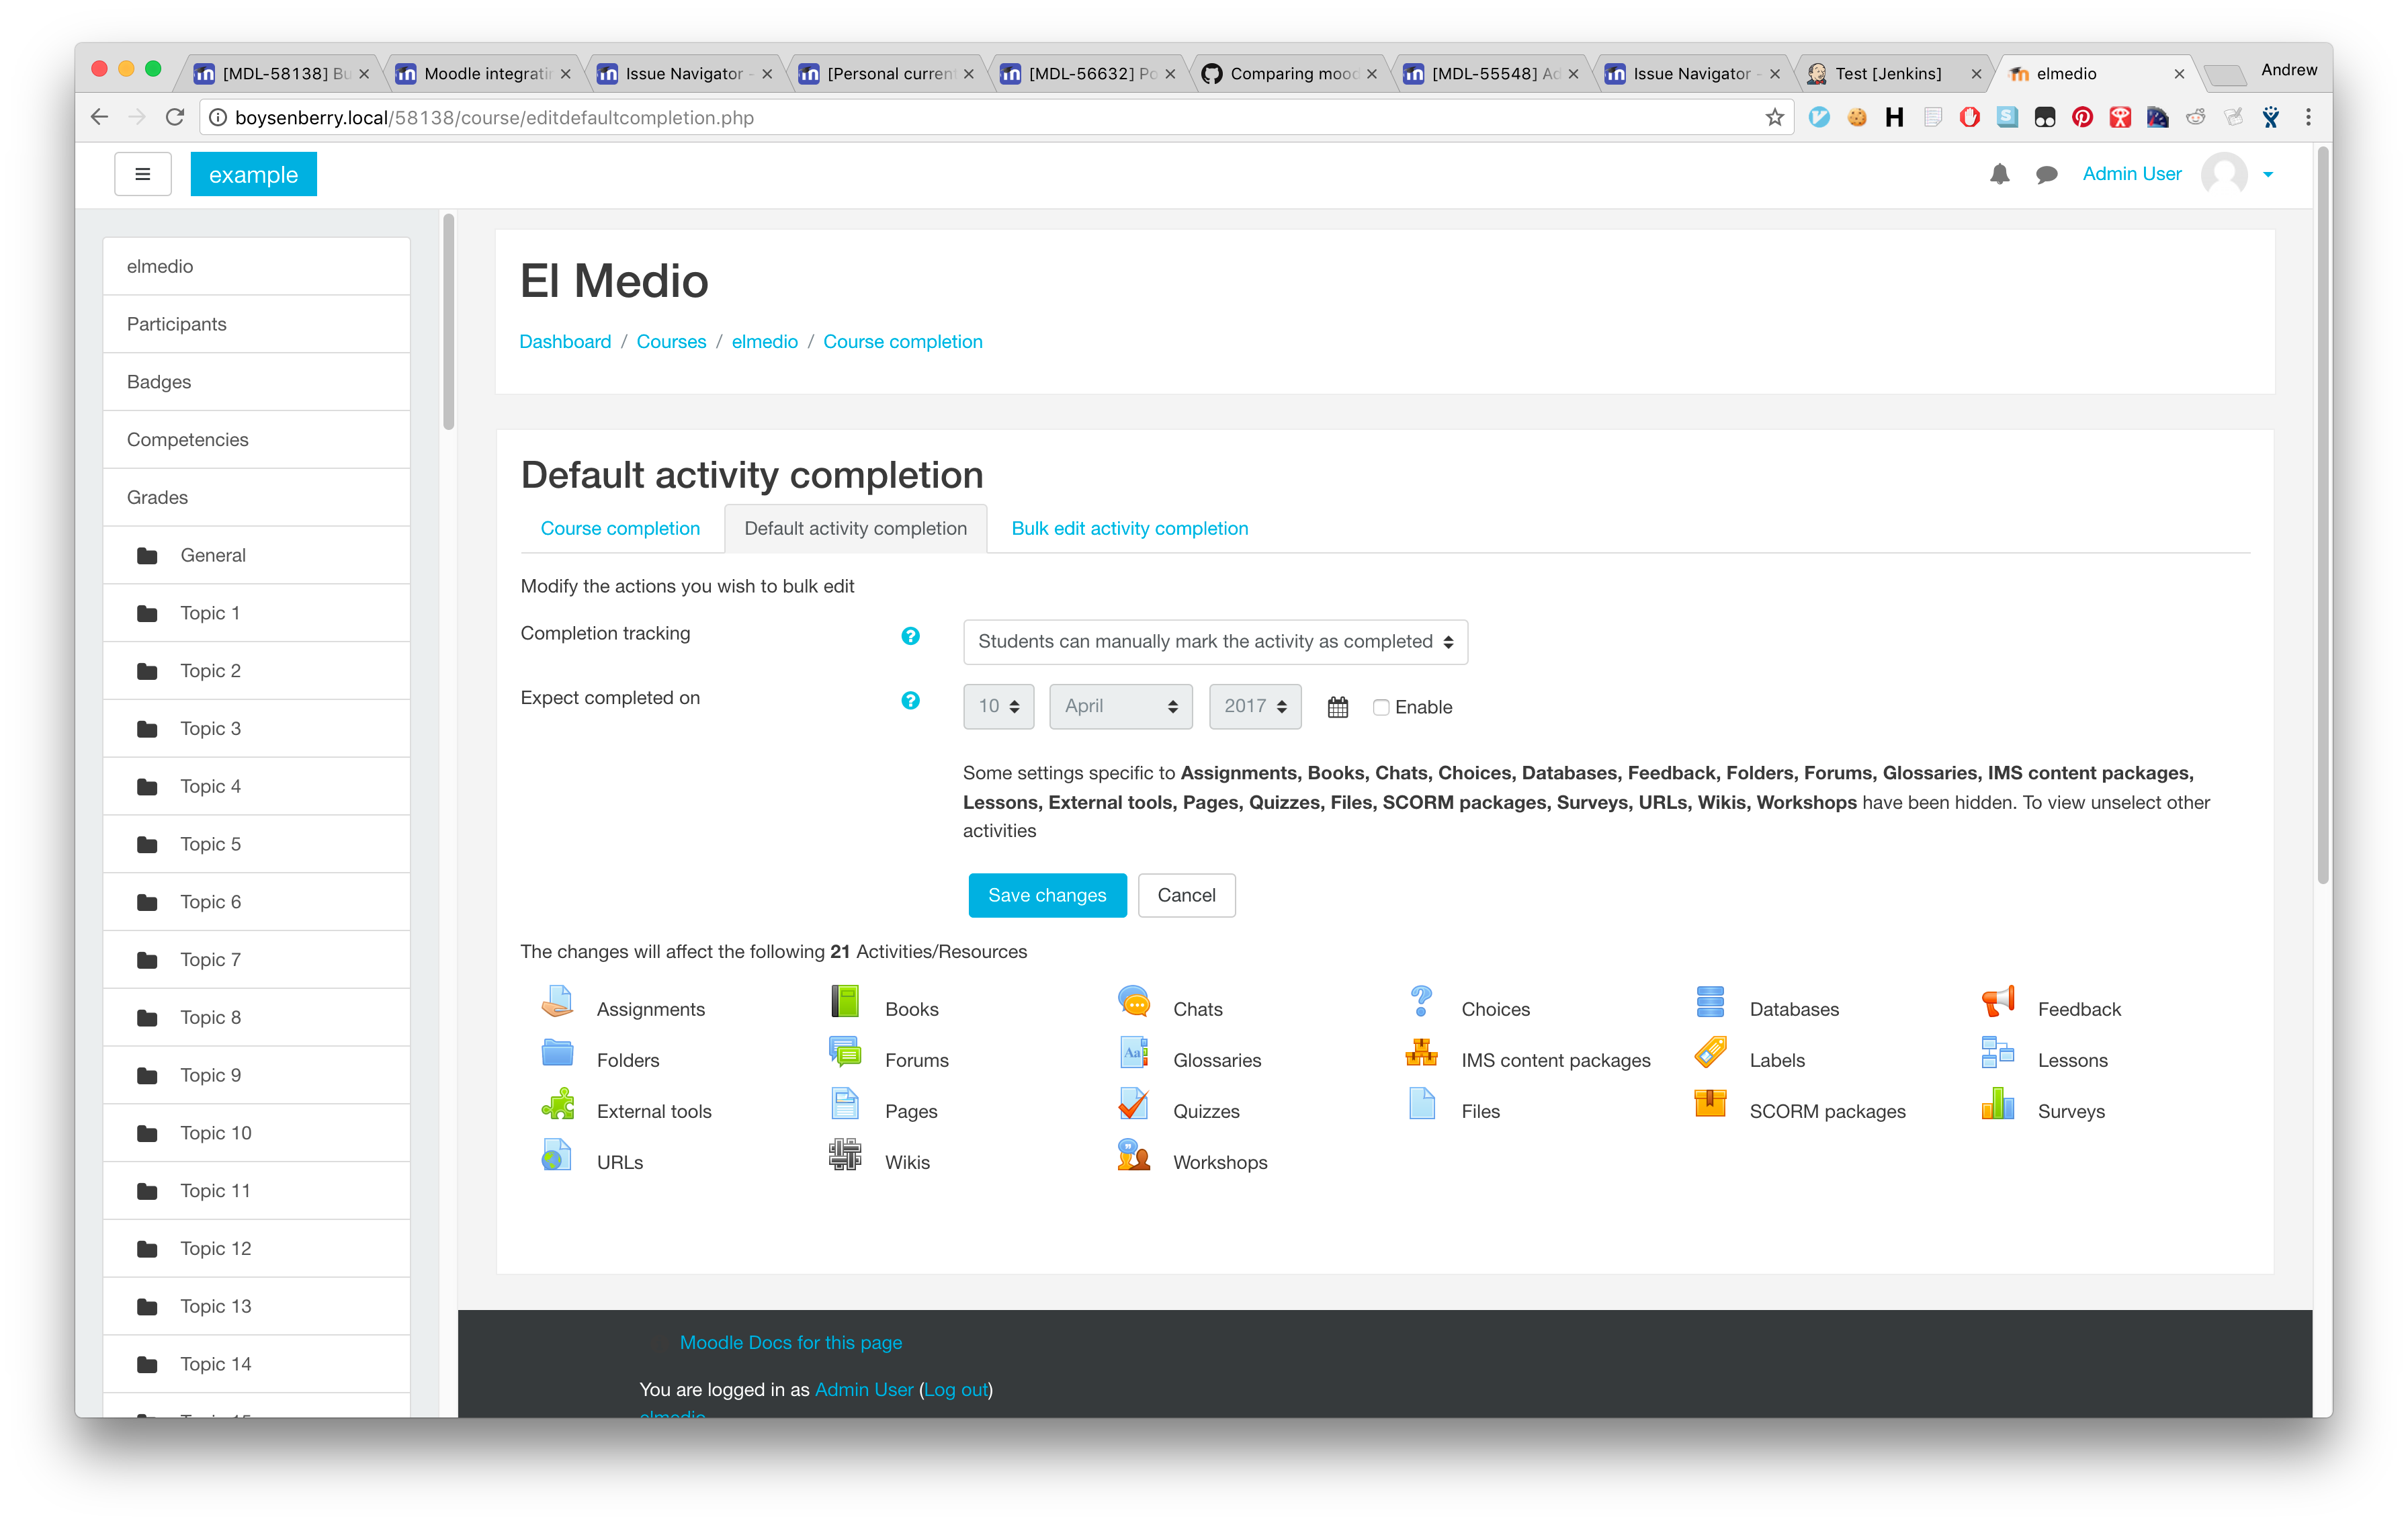
Task: Open the Completion tracking dropdown
Action: [x=1215, y=642]
